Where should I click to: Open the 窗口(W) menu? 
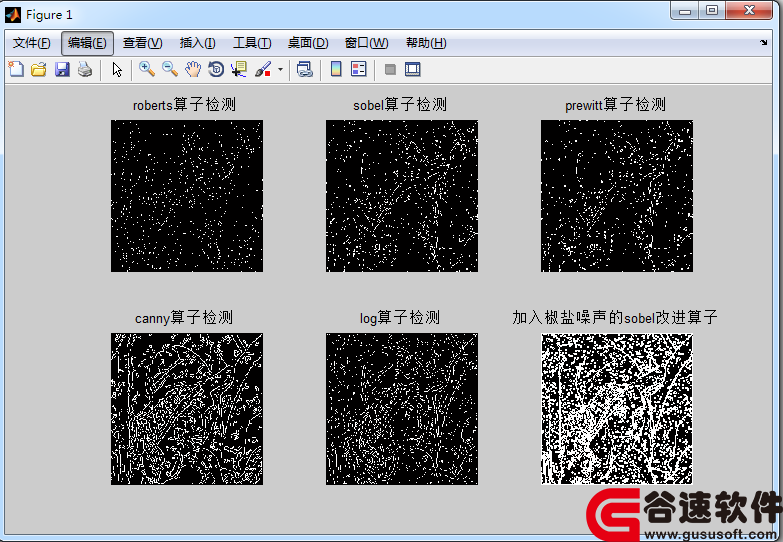(x=367, y=43)
